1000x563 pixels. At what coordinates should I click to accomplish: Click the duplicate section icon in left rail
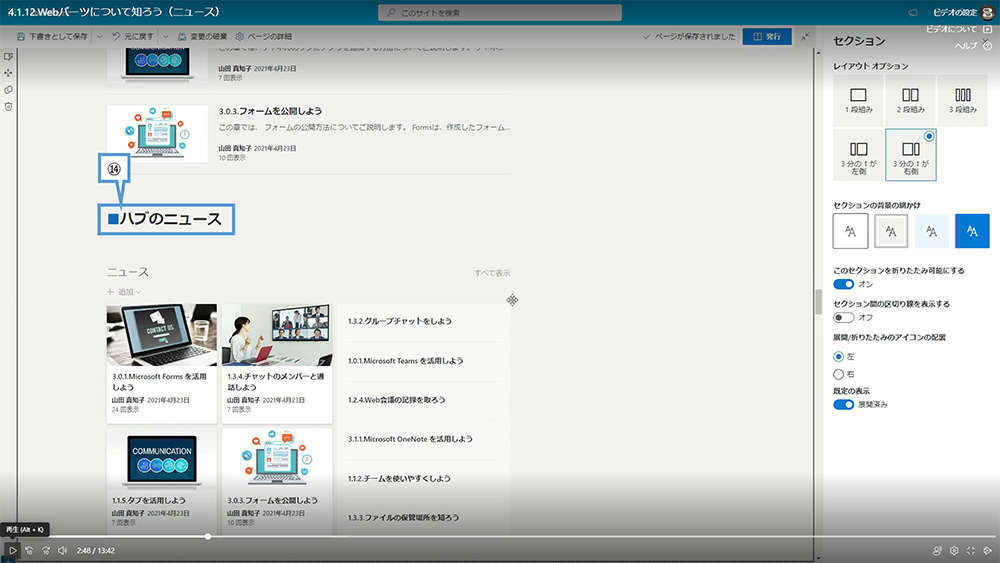coord(8,90)
